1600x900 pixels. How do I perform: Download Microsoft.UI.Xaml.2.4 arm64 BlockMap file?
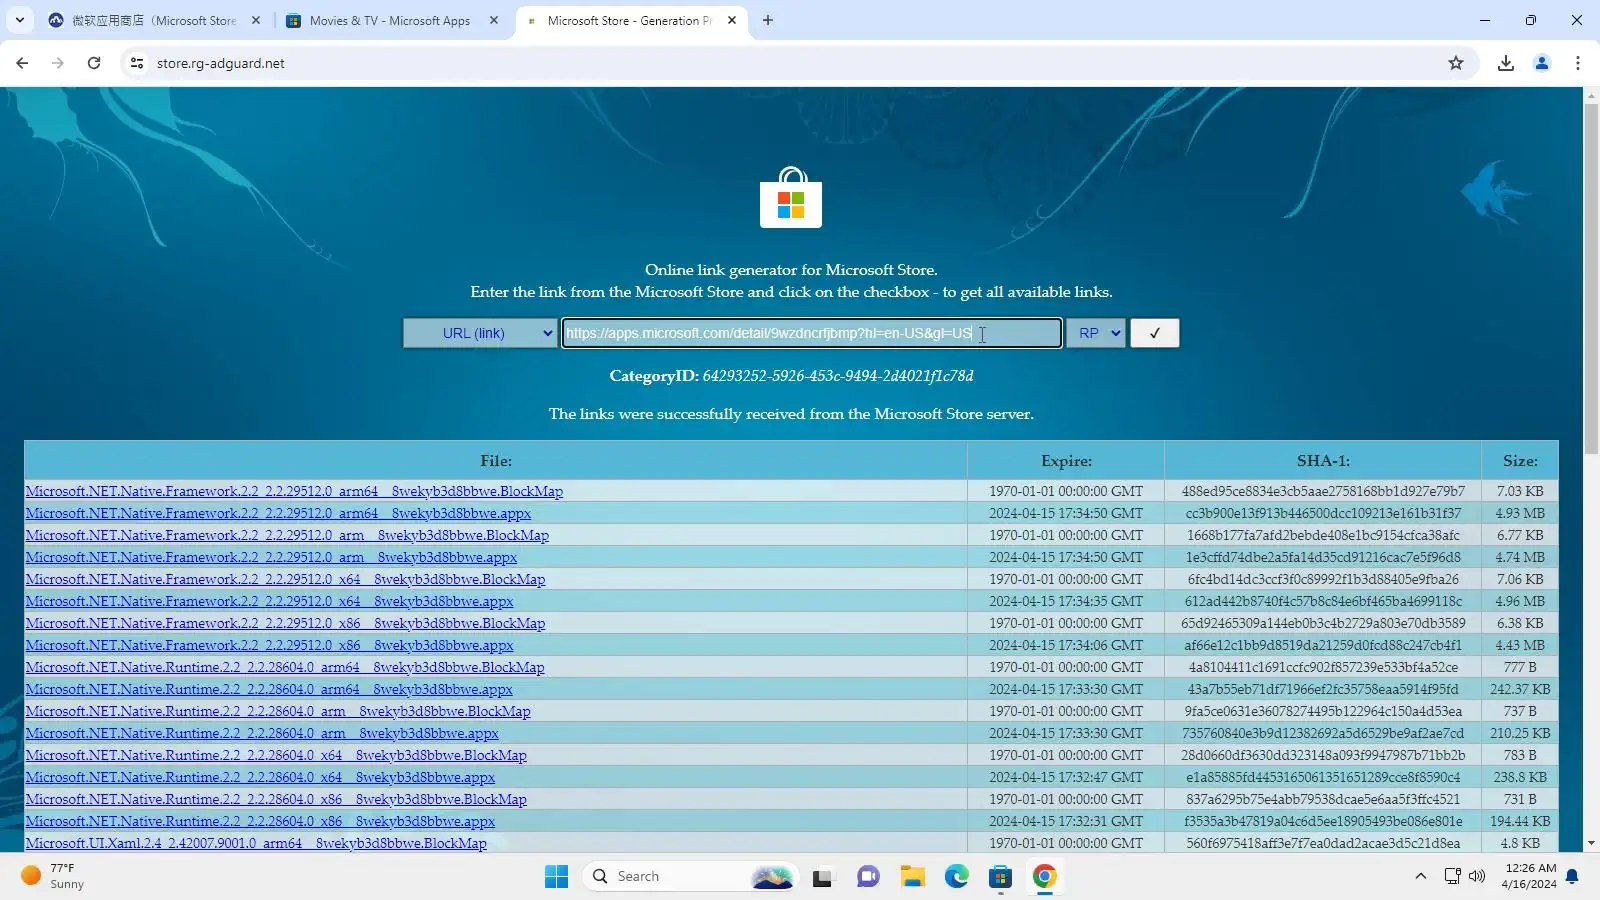point(256,843)
